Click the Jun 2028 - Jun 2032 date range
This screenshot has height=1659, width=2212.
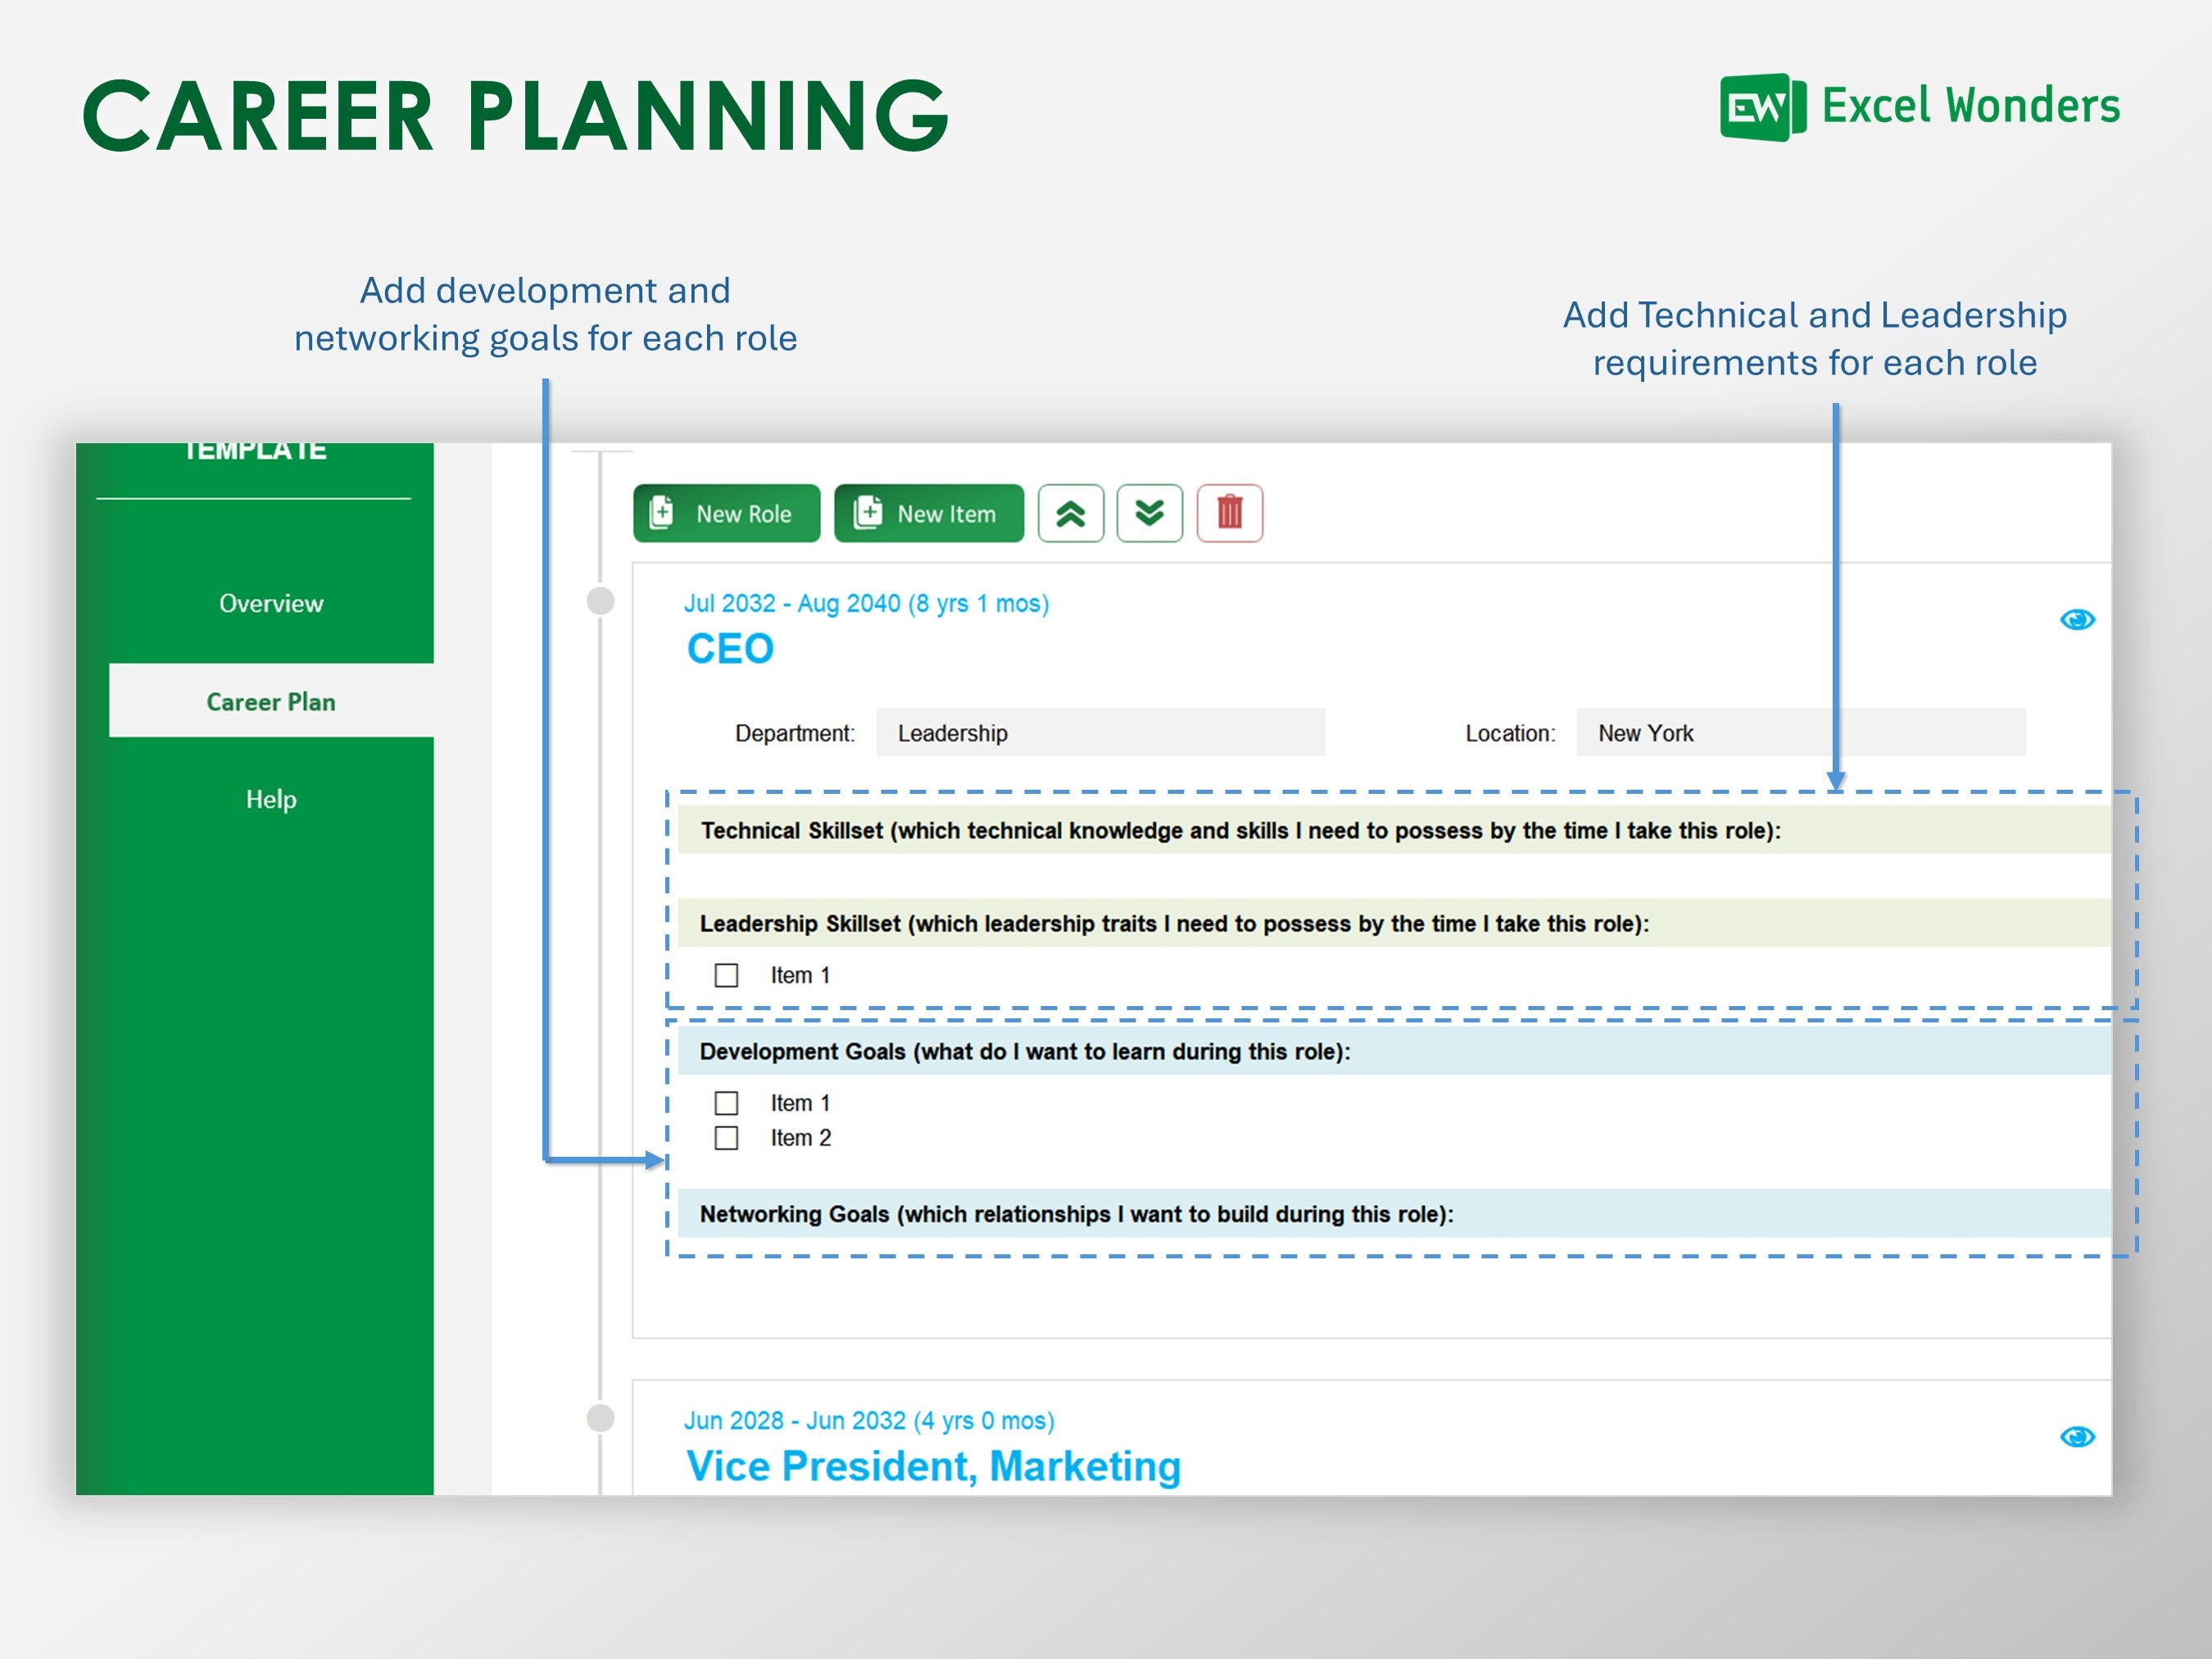(x=869, y=1420)
